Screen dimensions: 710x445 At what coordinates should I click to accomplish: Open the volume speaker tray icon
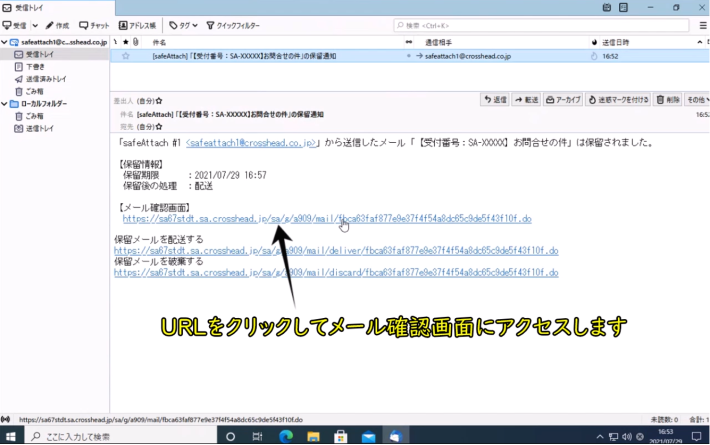(x=627, y=437)
